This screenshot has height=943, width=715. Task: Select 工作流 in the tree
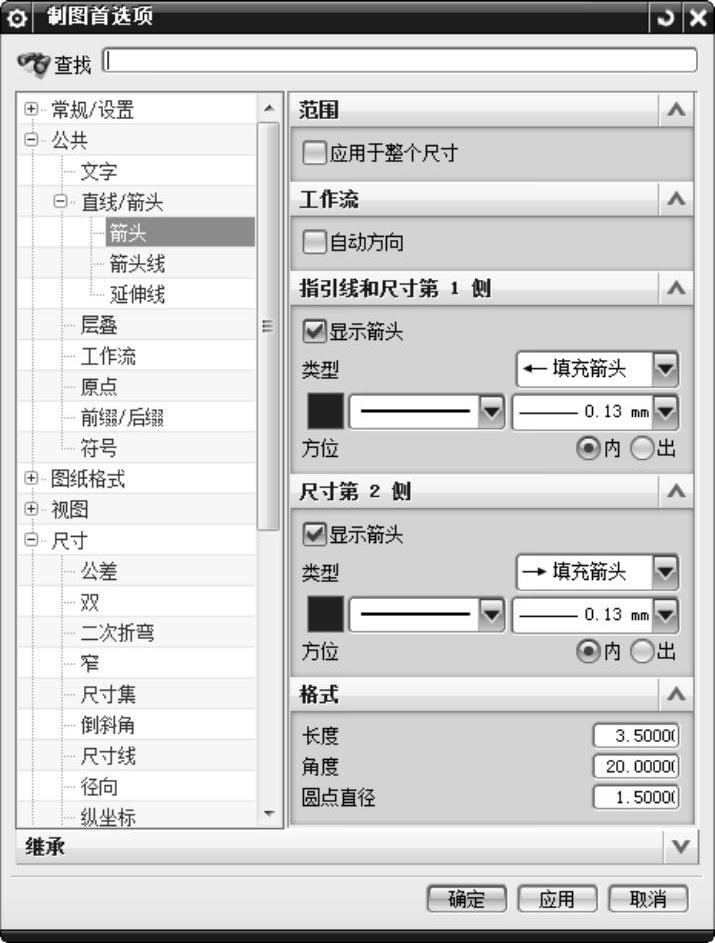point(108,356)
